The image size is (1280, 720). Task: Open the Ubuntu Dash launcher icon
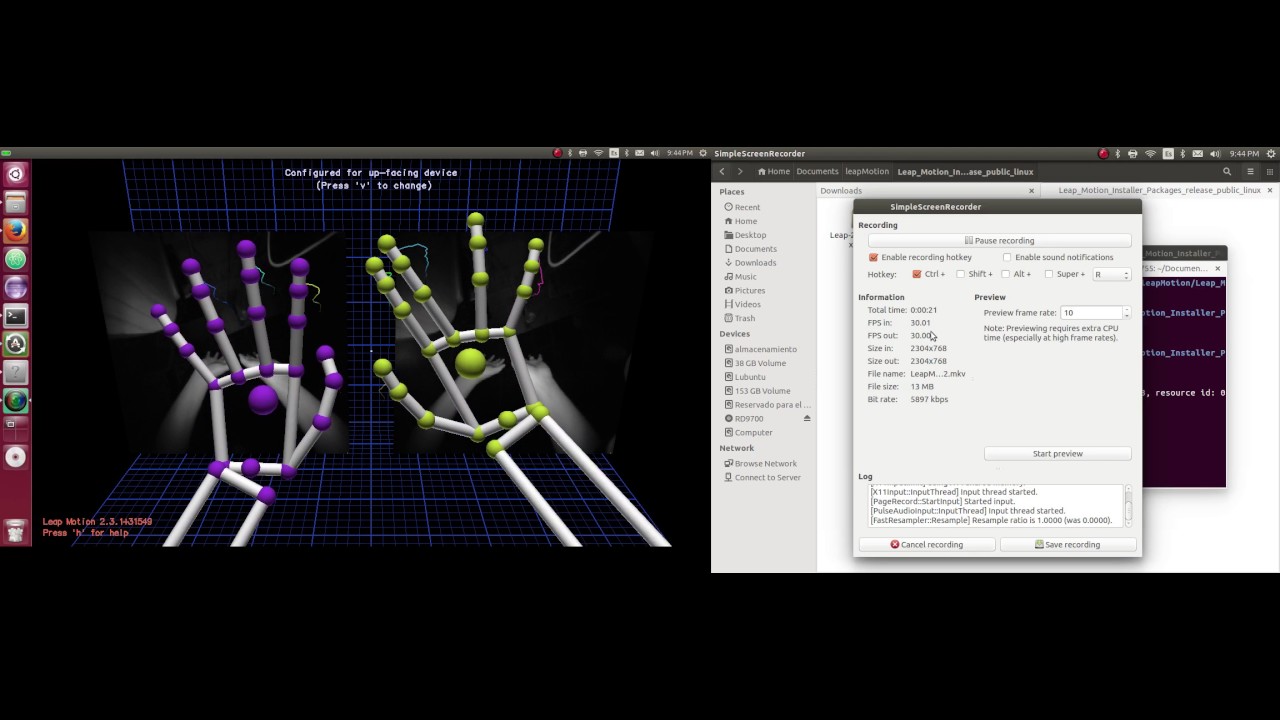click(x=15, y=174)
